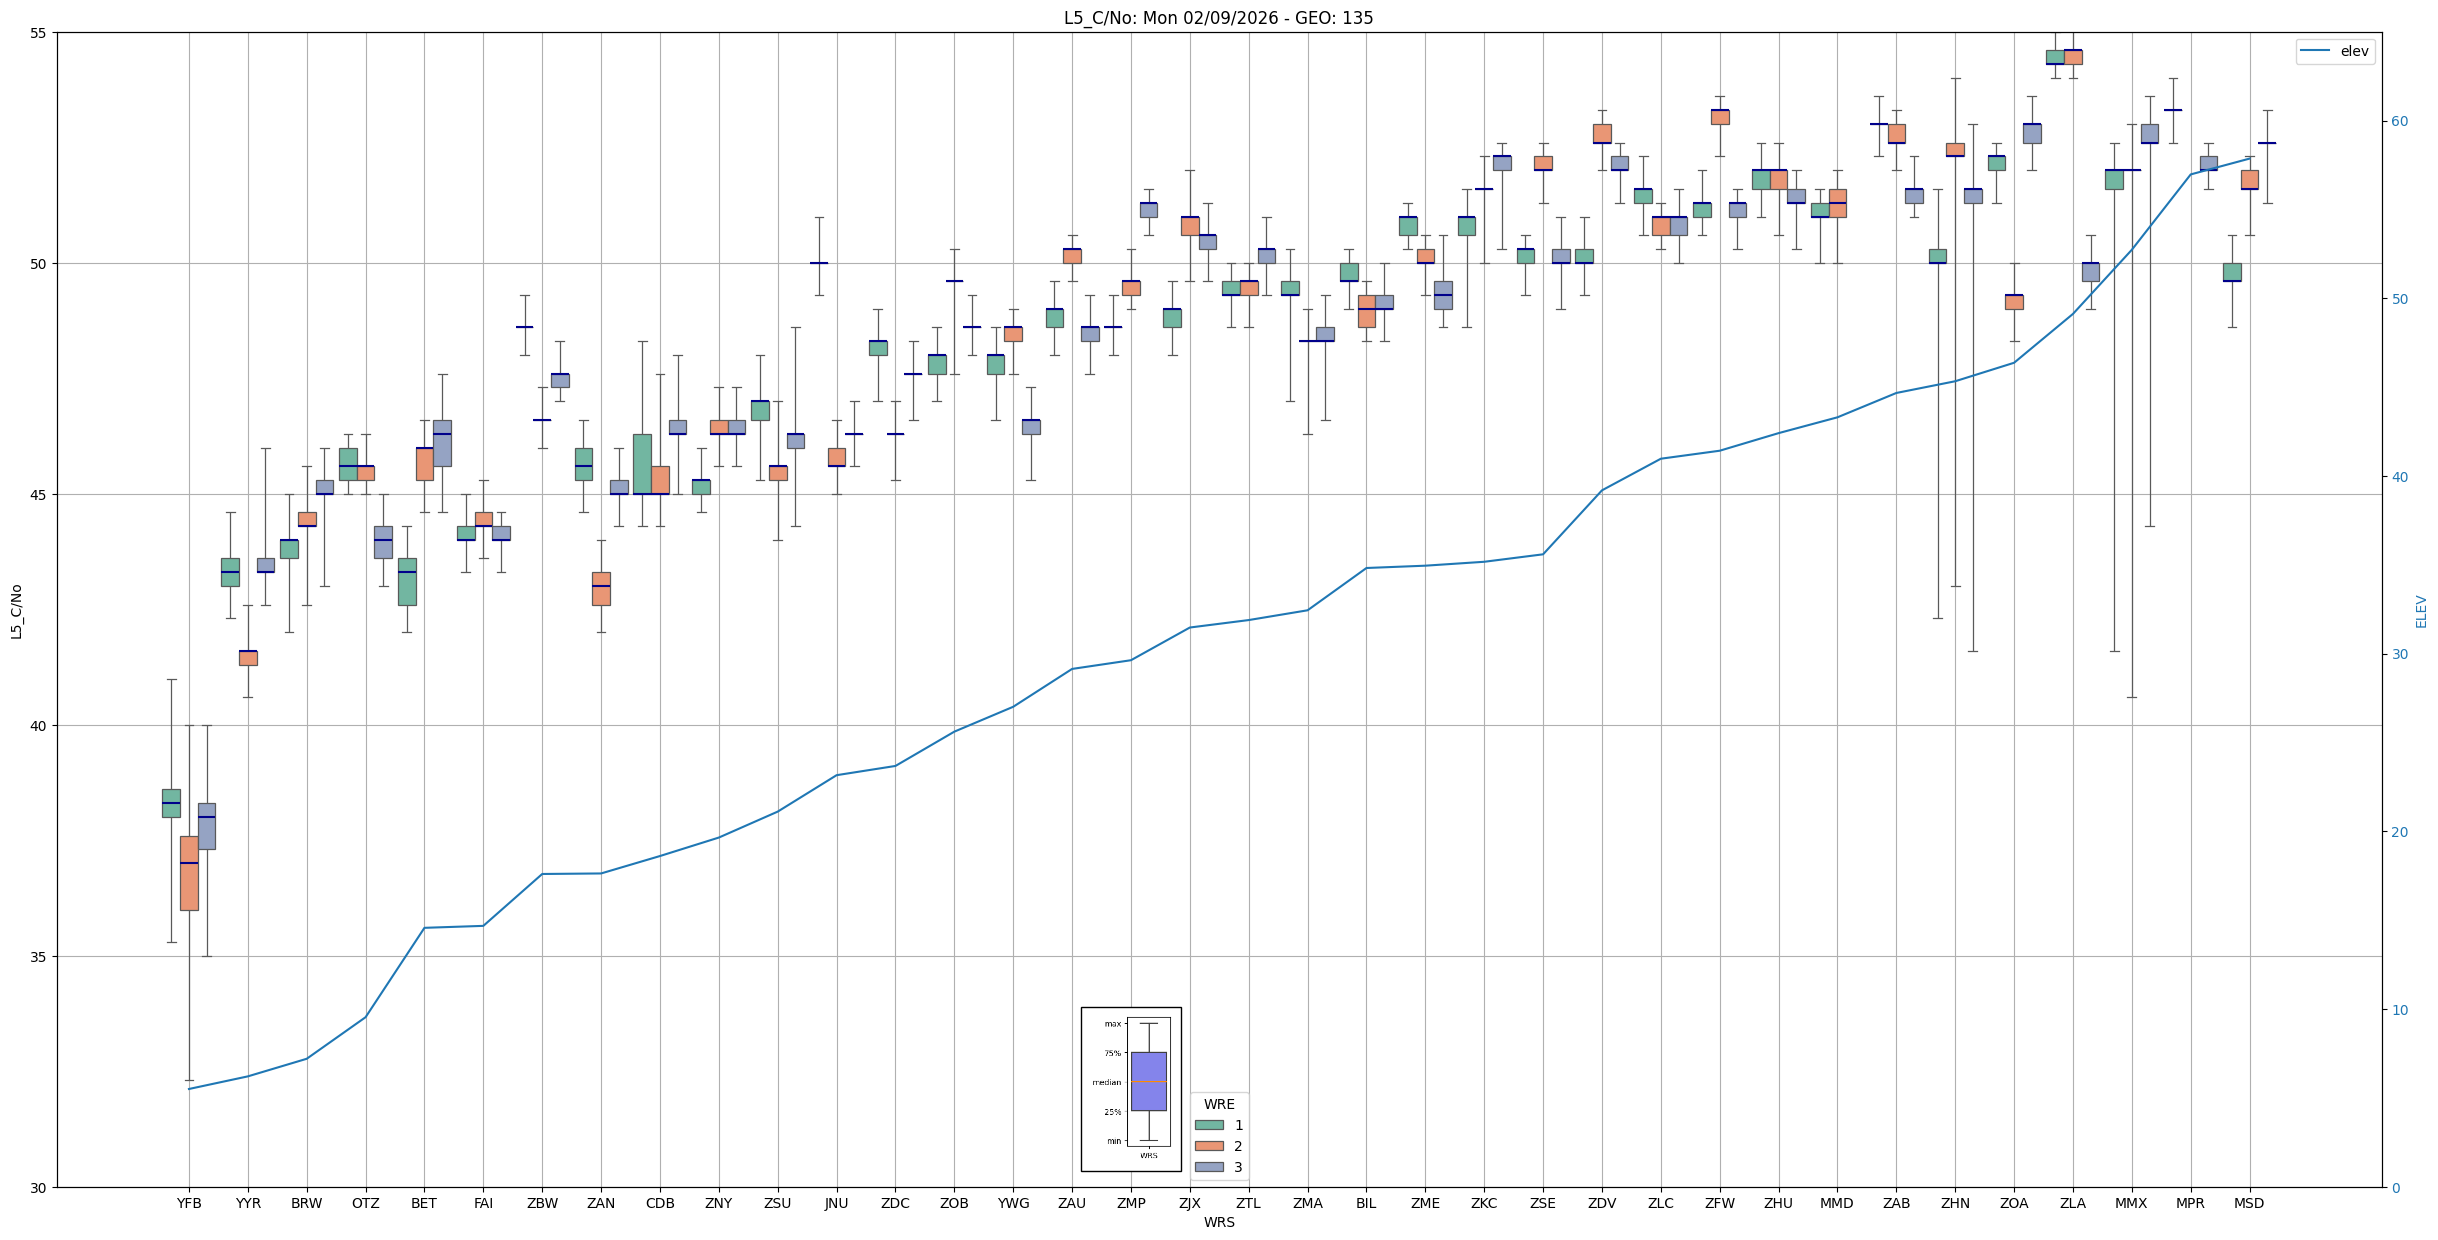Viewport: 2438px width, 1240px height.
Task: Click the ELEV right axis title
Action: coord(2421,611)
